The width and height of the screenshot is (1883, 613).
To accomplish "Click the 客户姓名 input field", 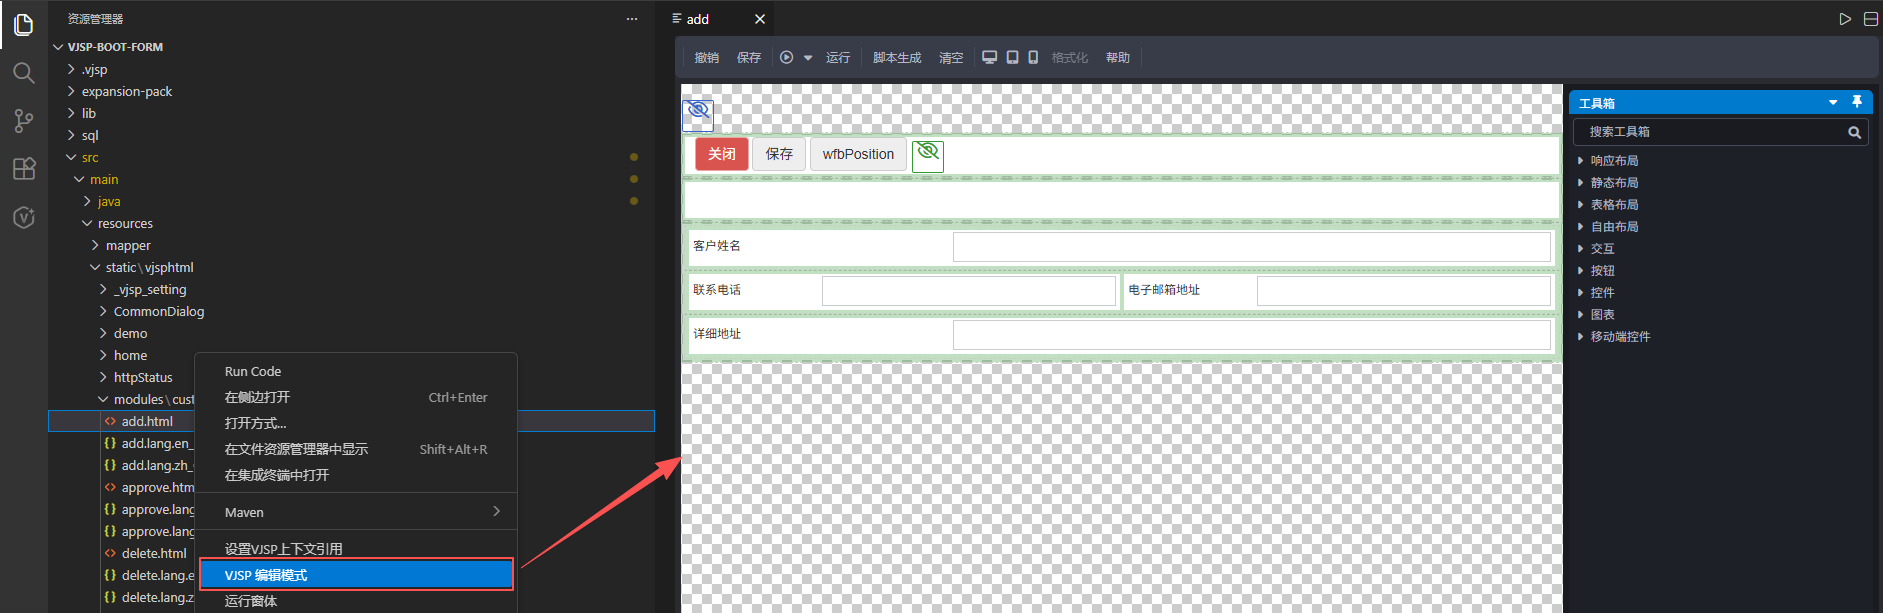I will (1251, 246).
